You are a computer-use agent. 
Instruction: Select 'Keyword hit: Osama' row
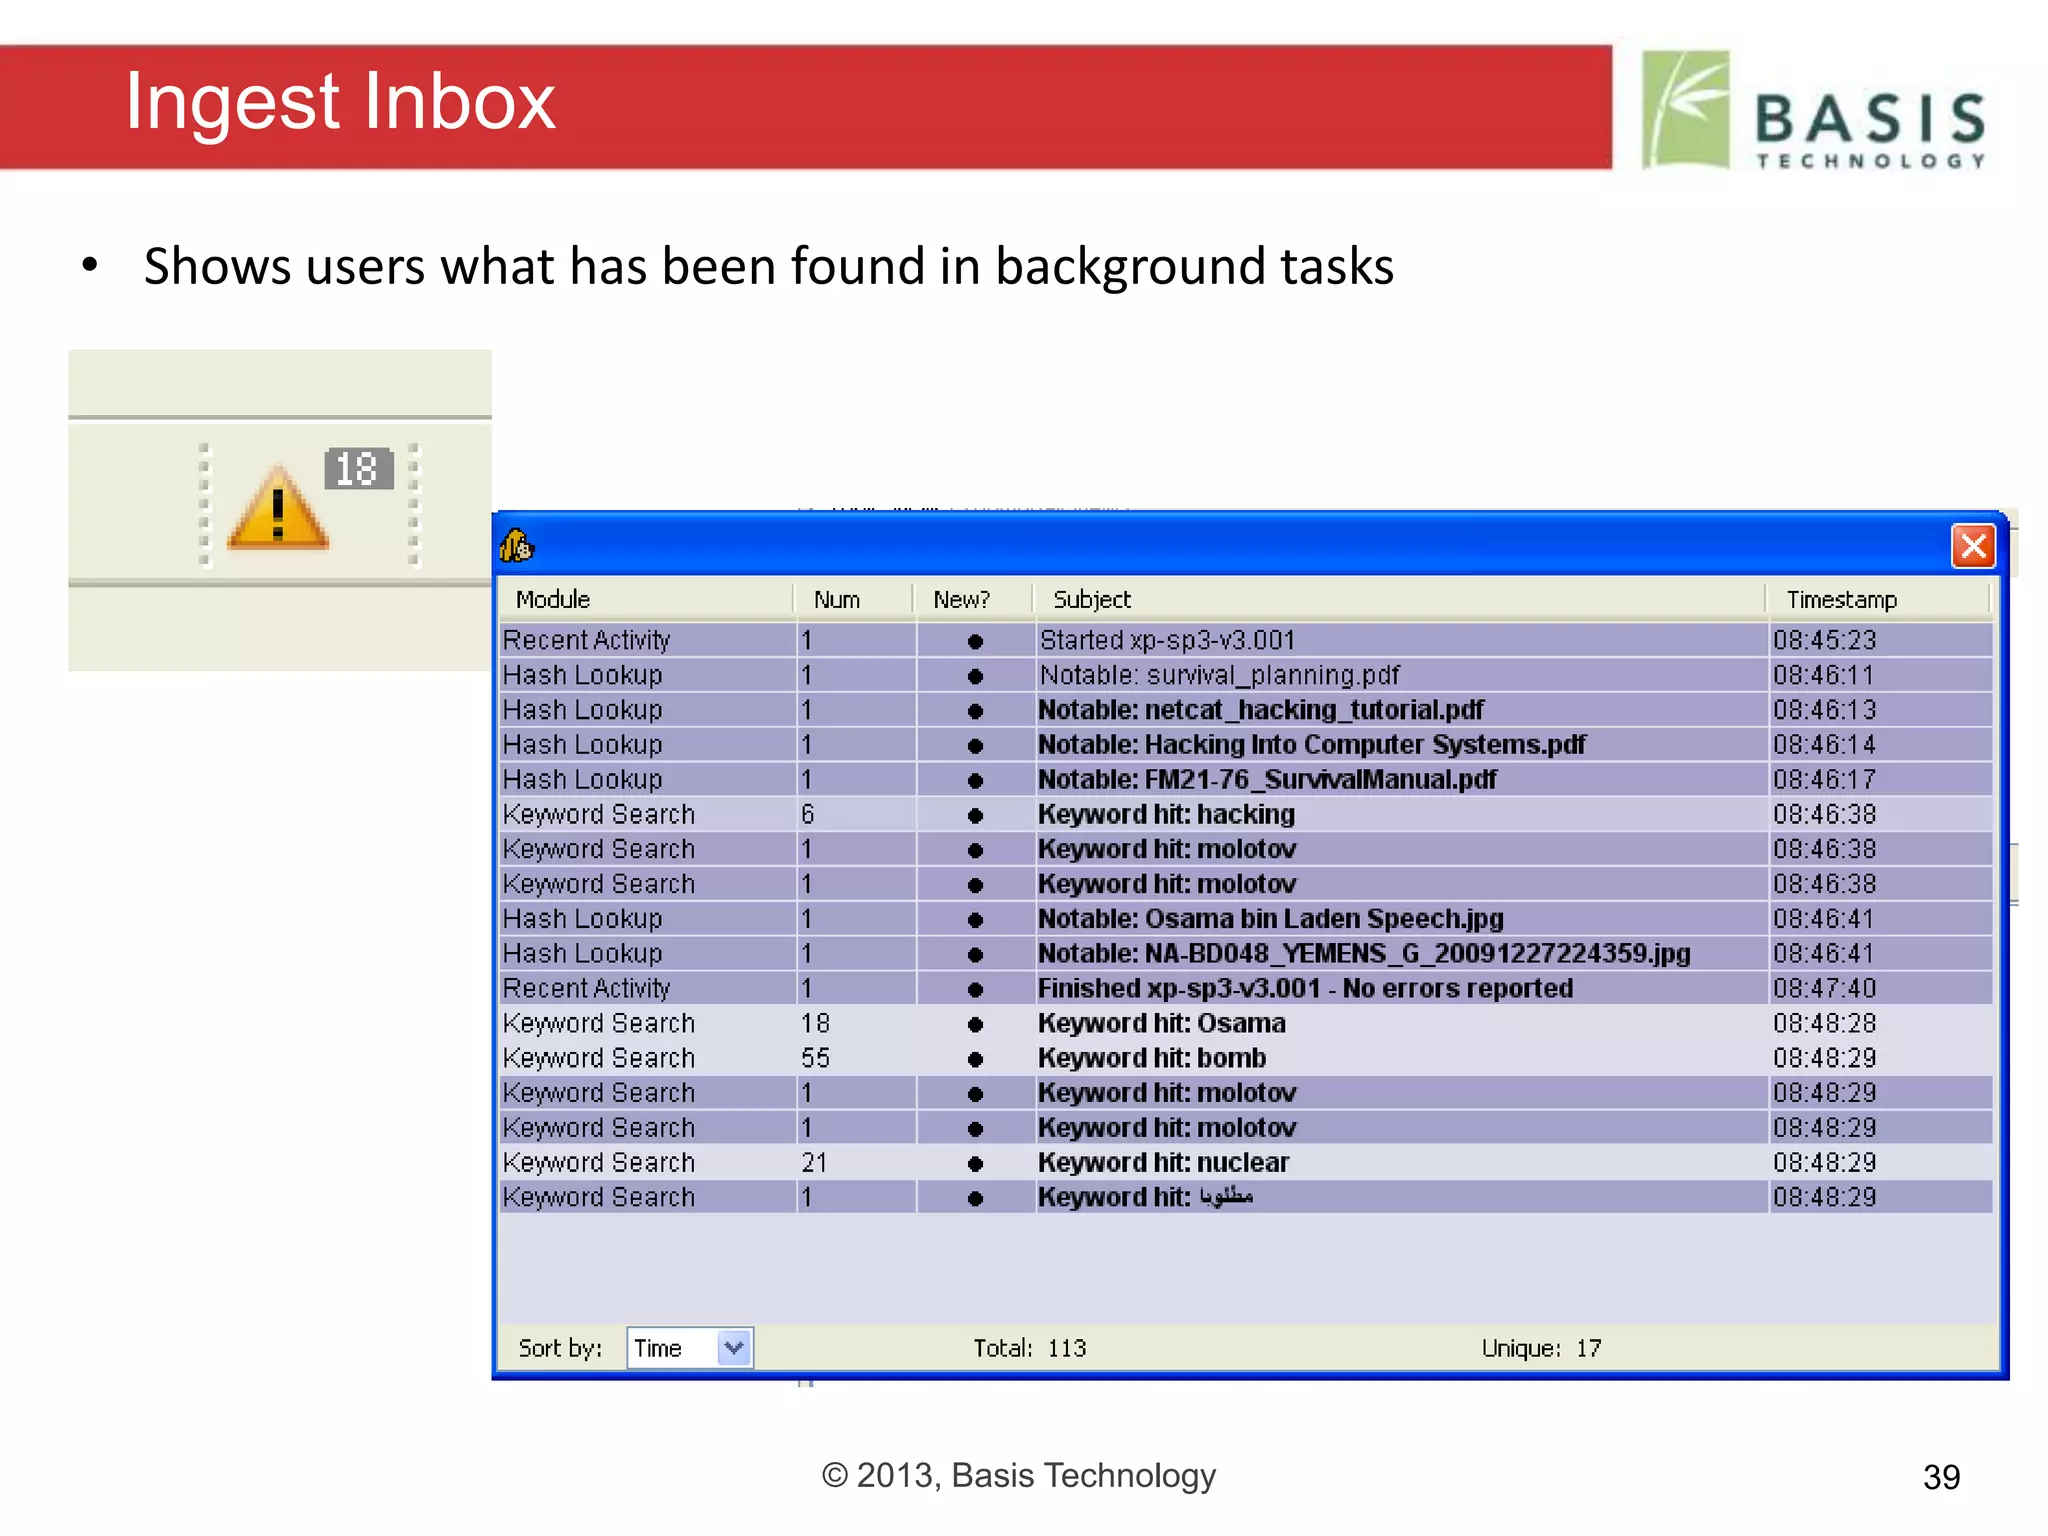1246,1023
